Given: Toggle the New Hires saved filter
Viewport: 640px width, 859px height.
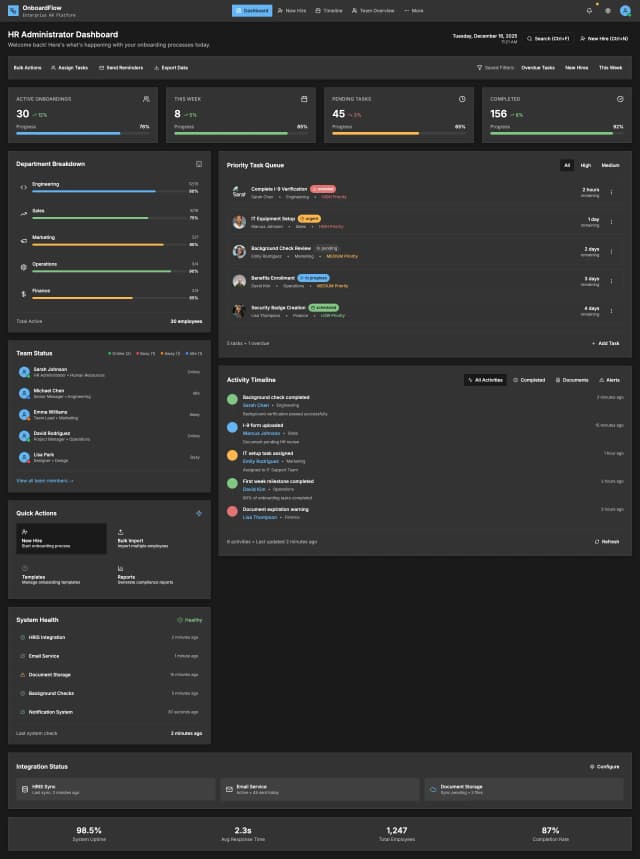Looking at the screenshot, I should point(576,67).
